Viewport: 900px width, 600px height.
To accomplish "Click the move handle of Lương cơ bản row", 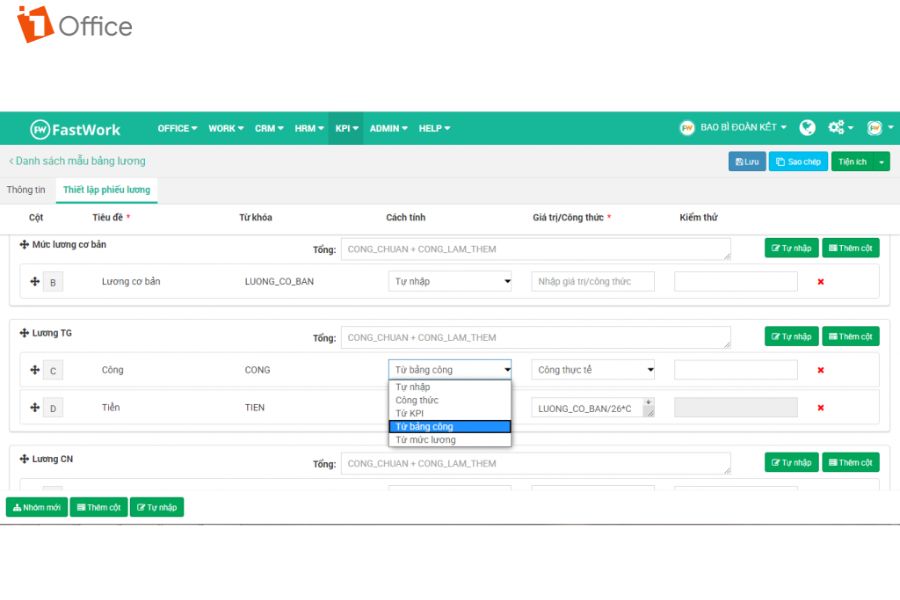I will (x=35, y=281).
